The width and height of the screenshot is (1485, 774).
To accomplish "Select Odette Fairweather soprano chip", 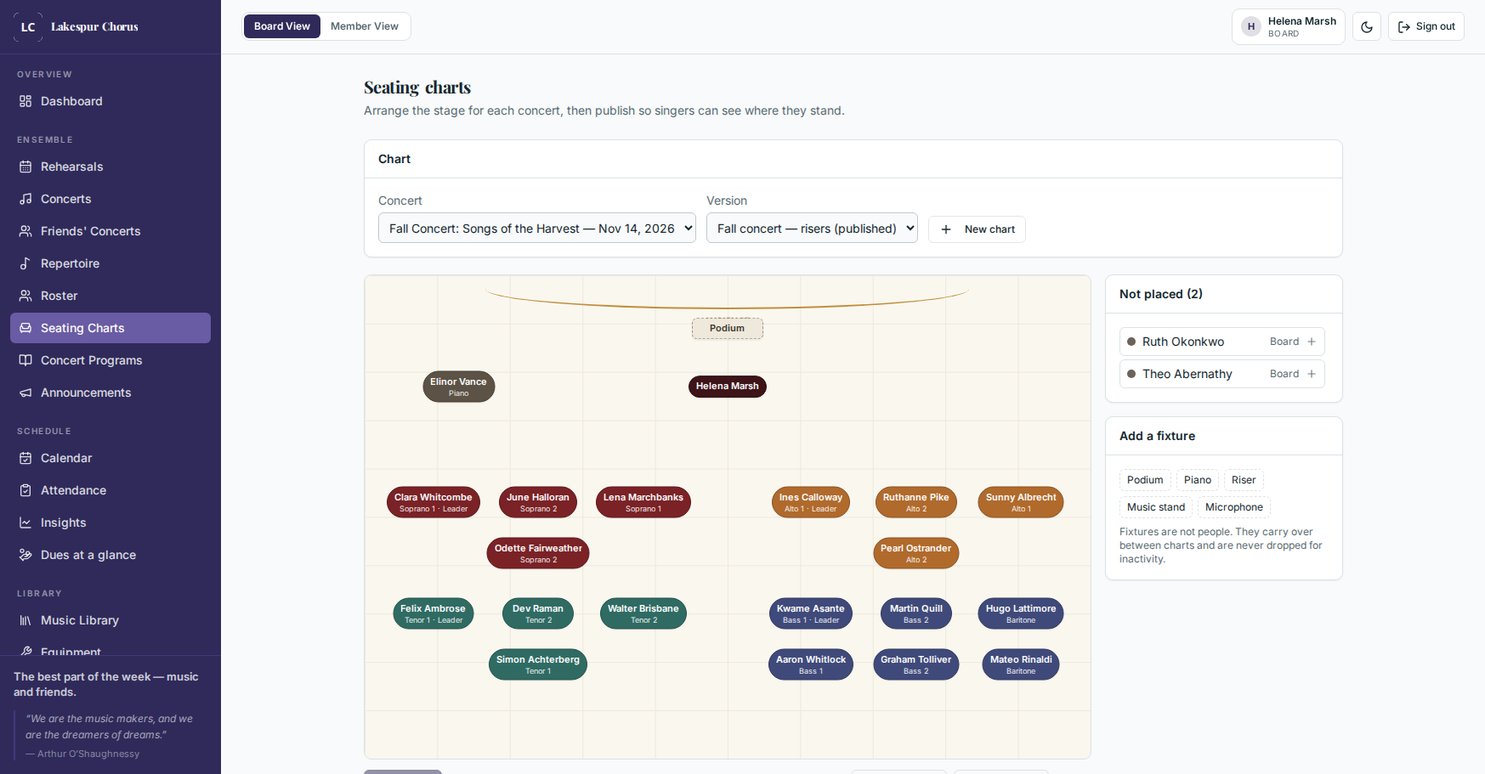I will click(538, 553).
